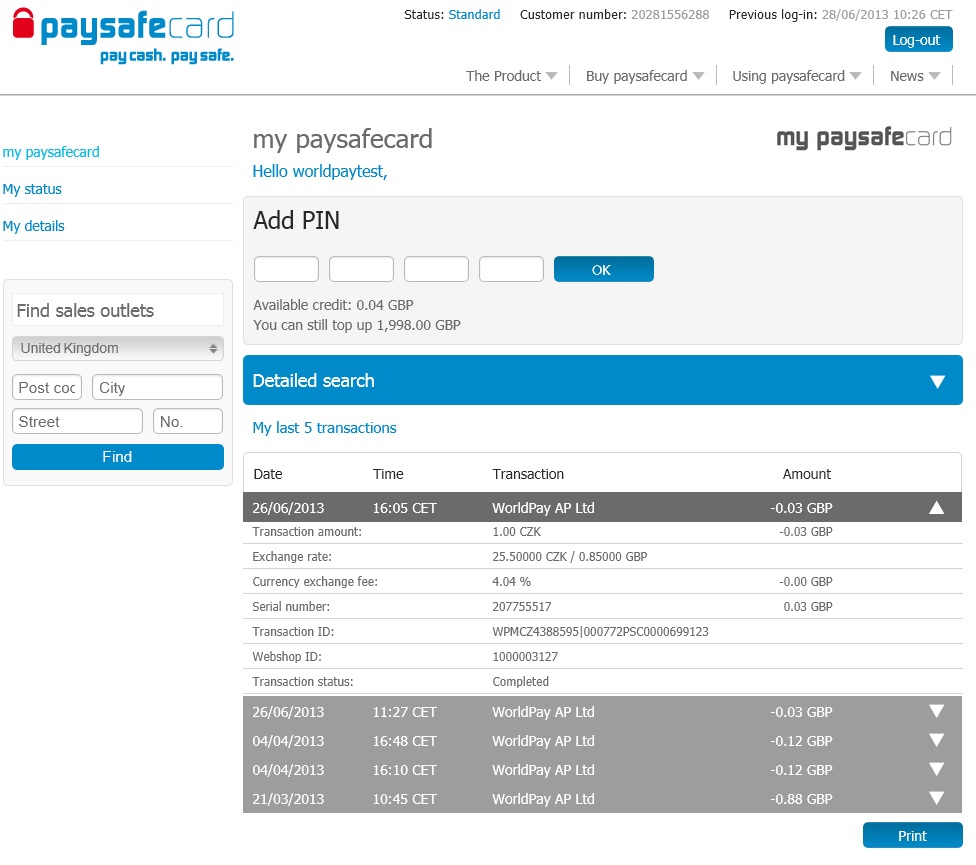Open the News menu
Image resolution: width=976 pixels, height=865 pixels.
click(914, 76)
